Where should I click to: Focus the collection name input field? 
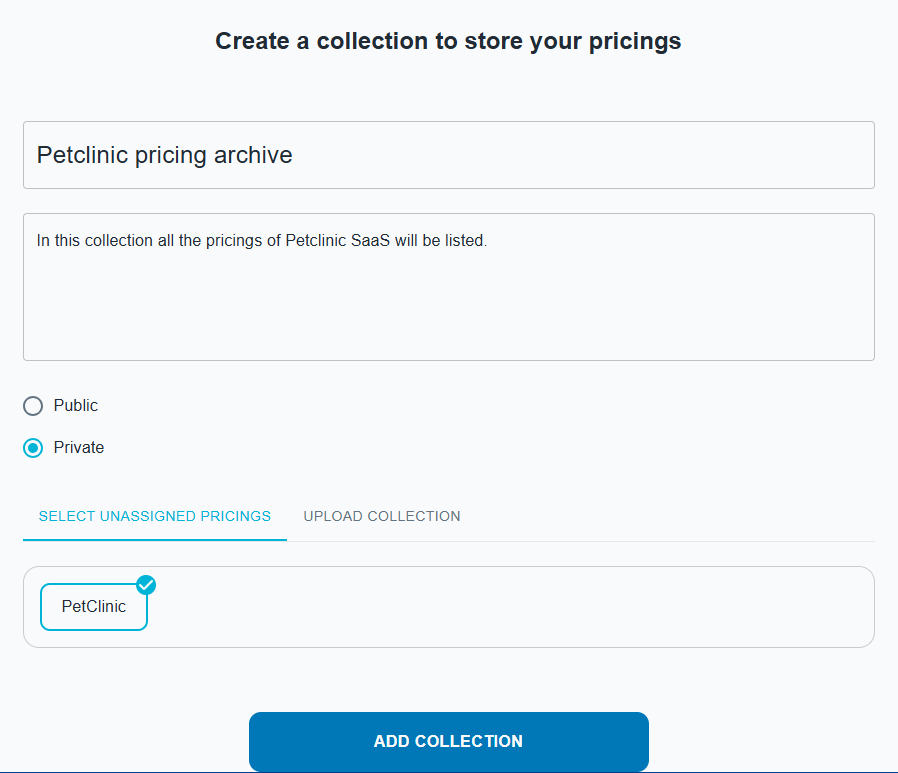(449, 155)
